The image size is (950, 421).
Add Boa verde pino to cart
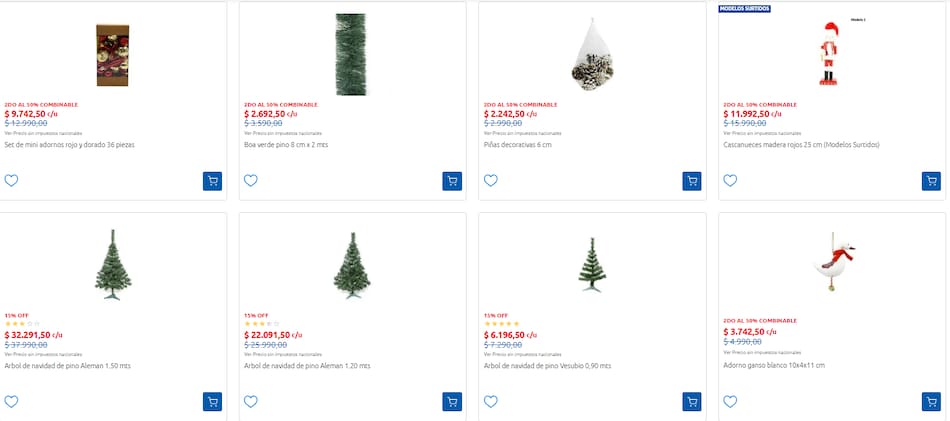pyautogui.click(x=452, y=181)
